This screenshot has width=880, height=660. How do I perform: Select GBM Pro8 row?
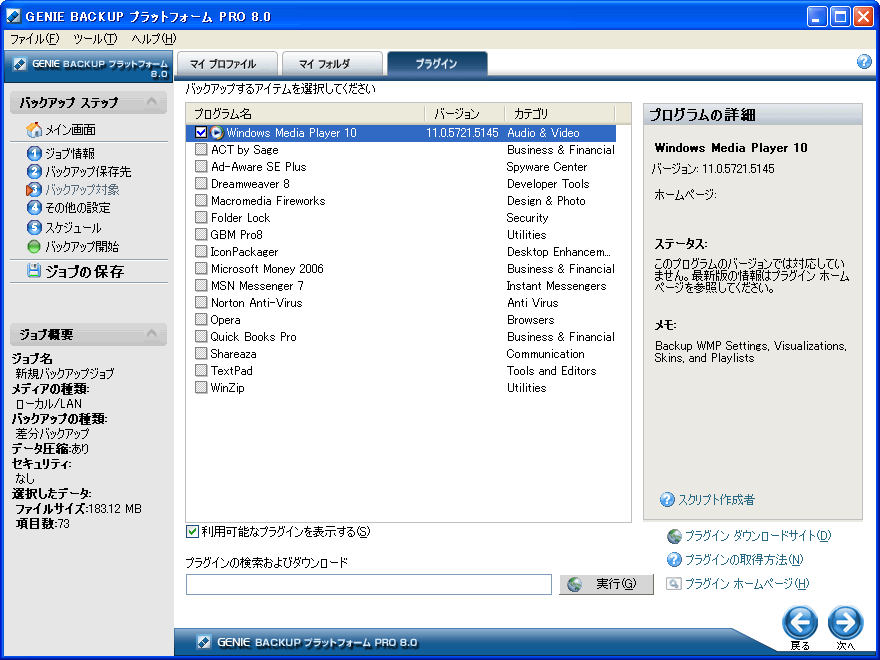(x=401, y=235)
